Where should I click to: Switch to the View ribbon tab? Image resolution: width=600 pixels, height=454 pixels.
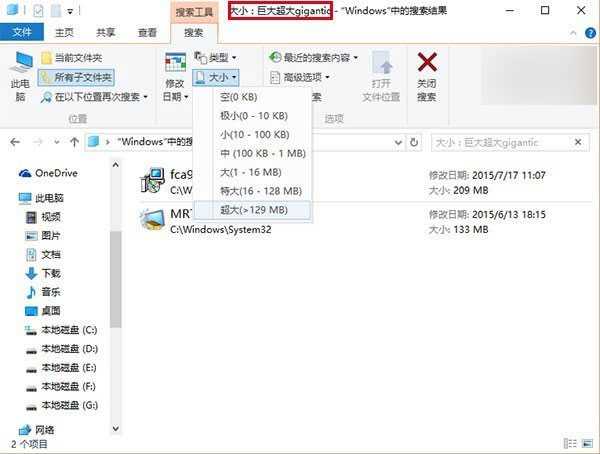pos(147,33)
